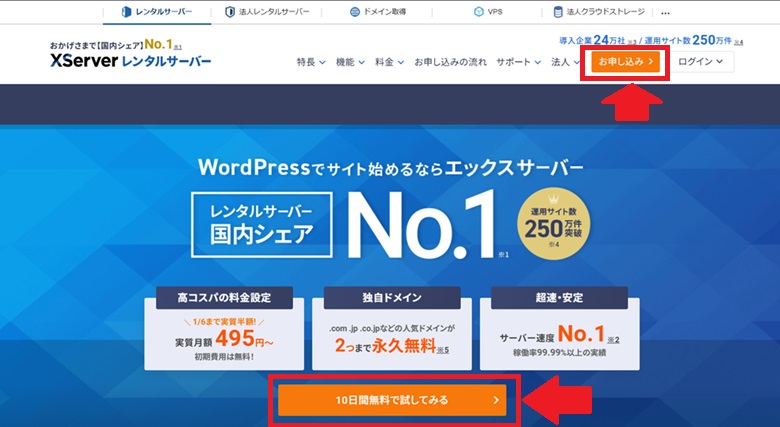Expand the 特長 dropdown menu
This screenshot has width=780, height=427.
tap(311, 62)
